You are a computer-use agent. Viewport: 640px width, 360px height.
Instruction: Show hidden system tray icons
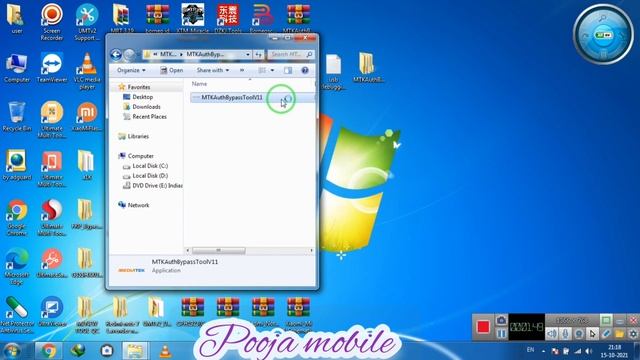(543, 351)
